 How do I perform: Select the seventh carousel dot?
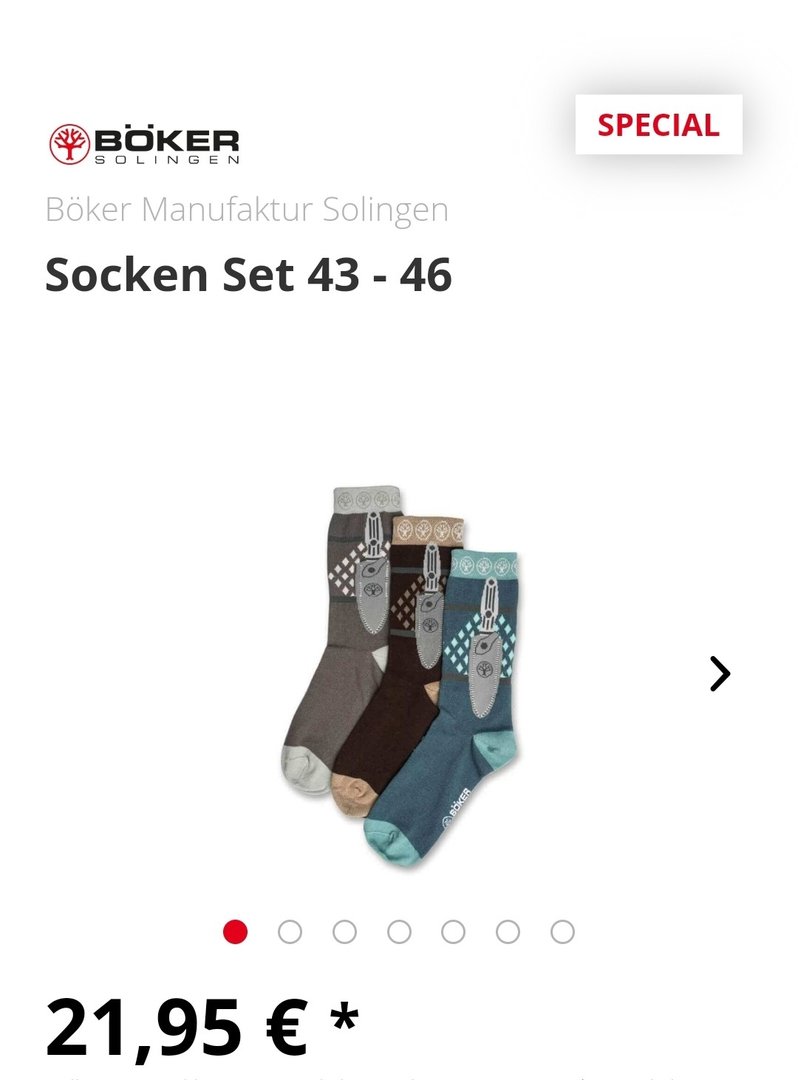(x=563, y=932)
